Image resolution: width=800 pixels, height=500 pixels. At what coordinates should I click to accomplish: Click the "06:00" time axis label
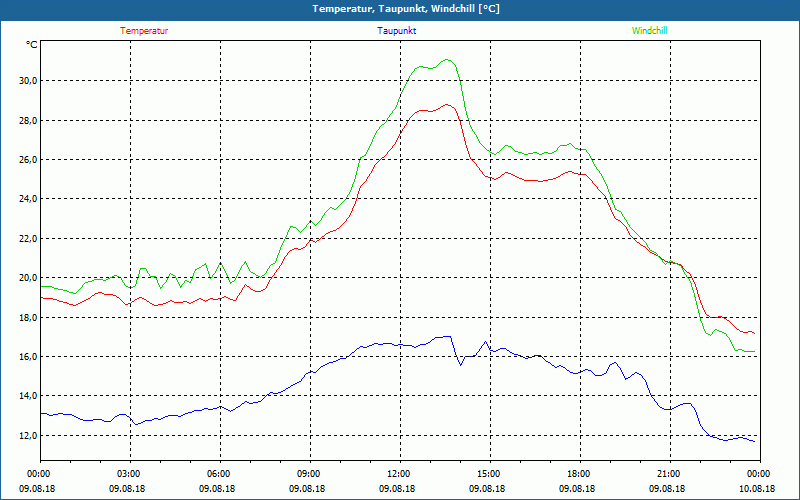[218, 474]
